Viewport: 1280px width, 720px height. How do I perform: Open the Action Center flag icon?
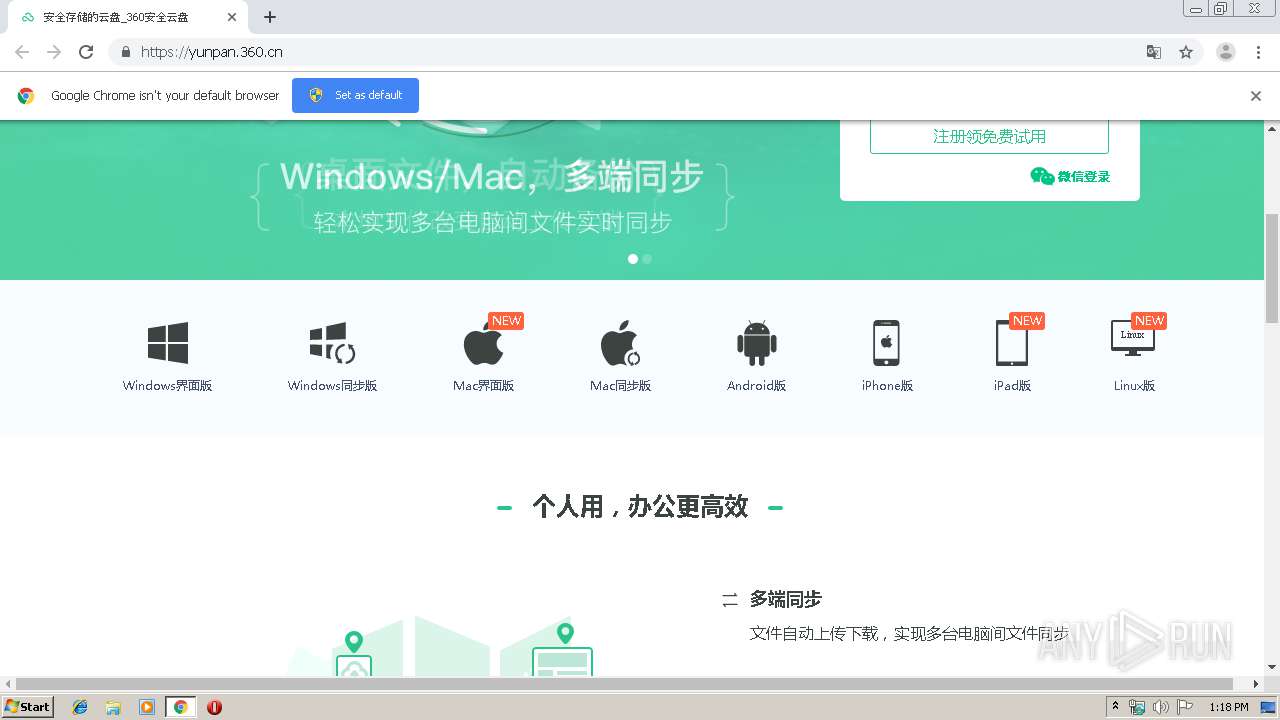point(1185,707)
